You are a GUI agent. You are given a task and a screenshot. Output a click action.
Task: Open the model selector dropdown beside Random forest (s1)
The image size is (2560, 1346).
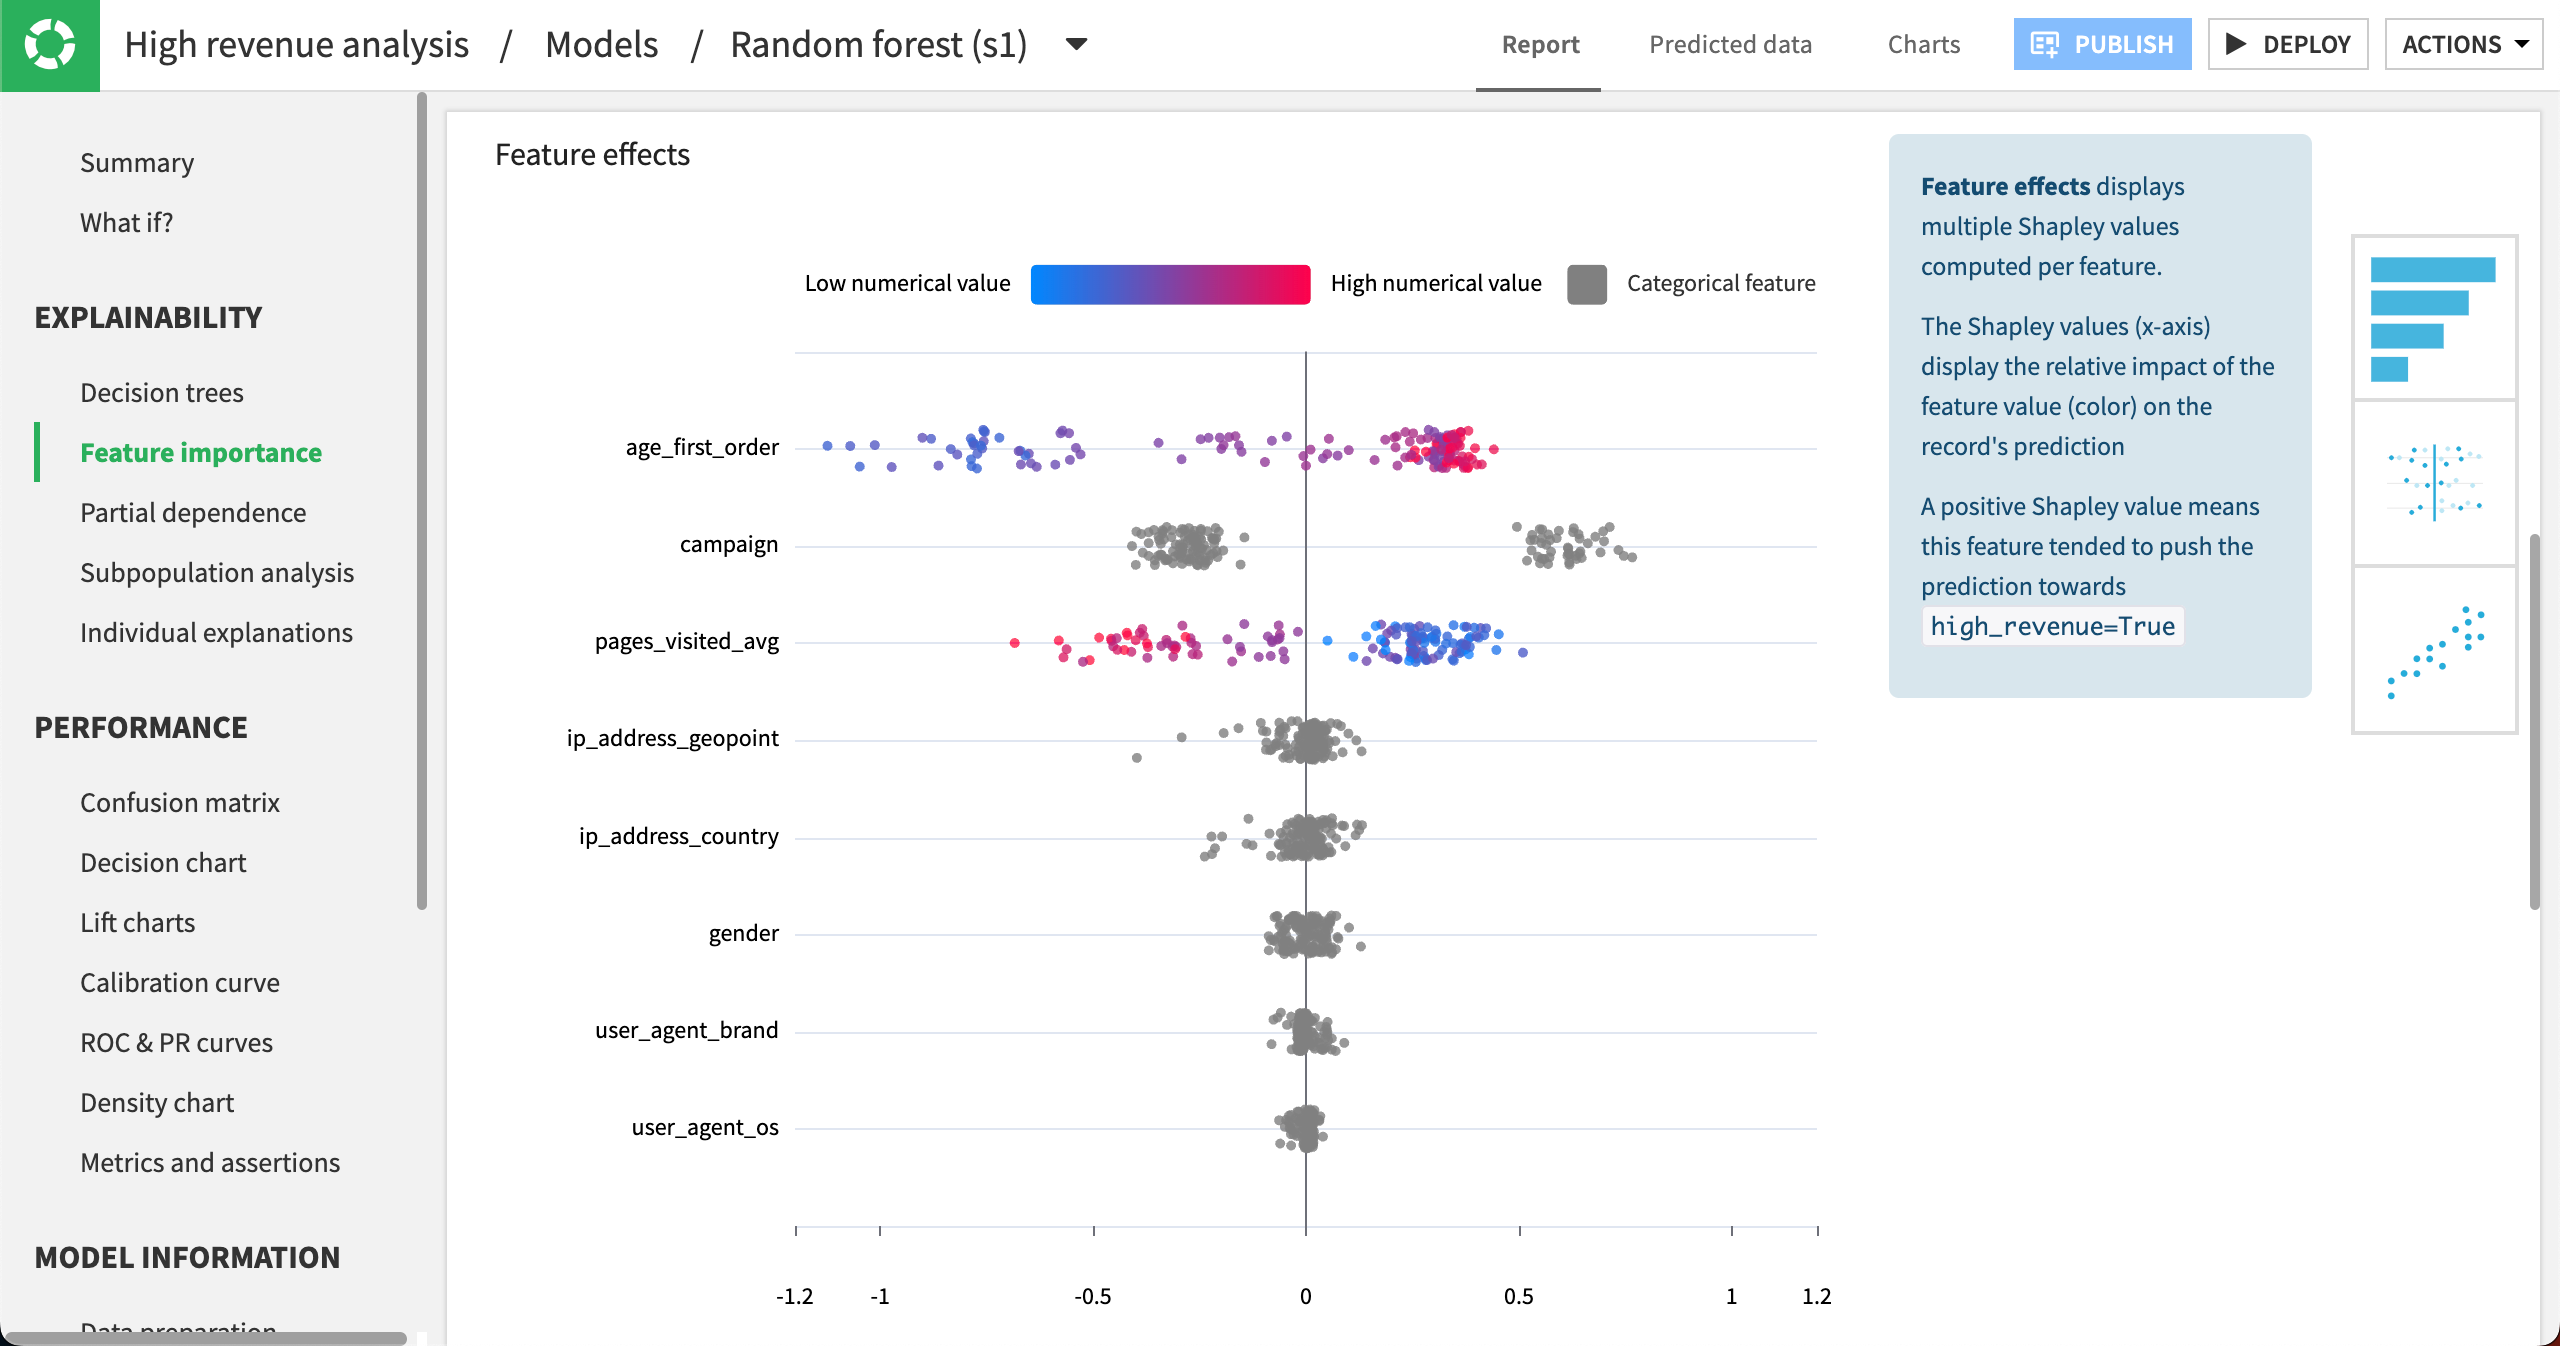click(1076, 44)
